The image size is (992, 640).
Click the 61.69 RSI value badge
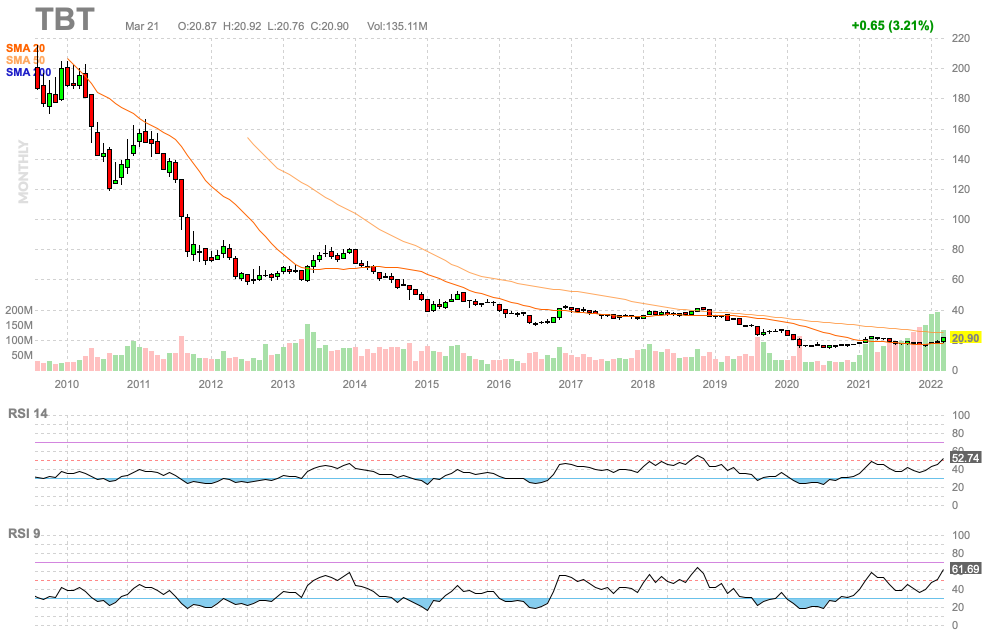pos(964,569)
